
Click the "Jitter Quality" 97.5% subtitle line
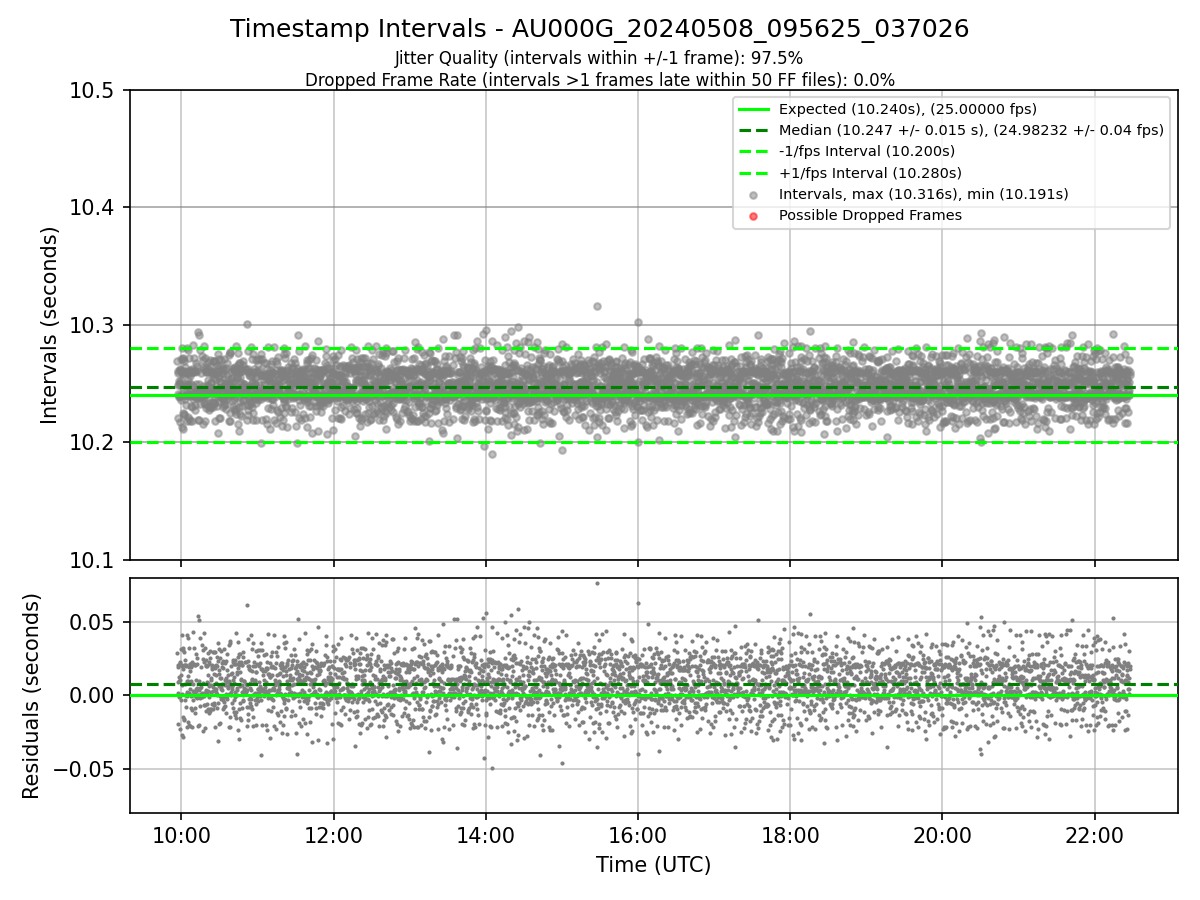[x=599, y=59]
